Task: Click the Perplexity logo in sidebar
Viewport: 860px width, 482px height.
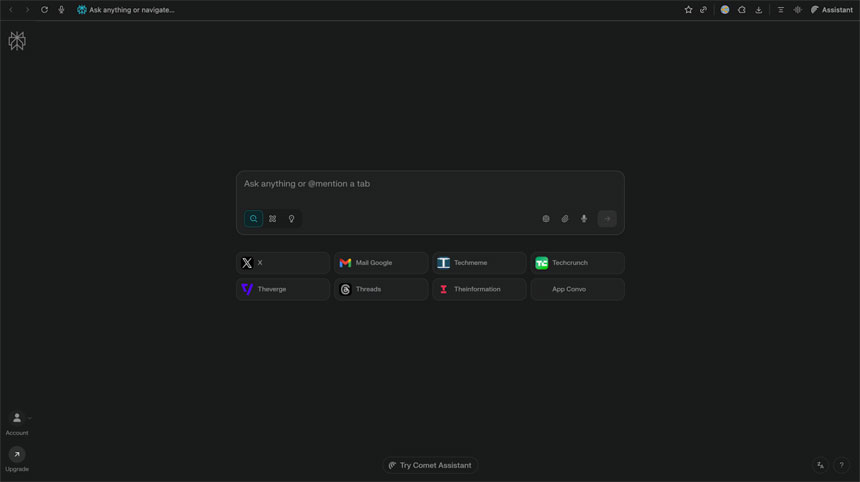Action: tap(17, 41)
